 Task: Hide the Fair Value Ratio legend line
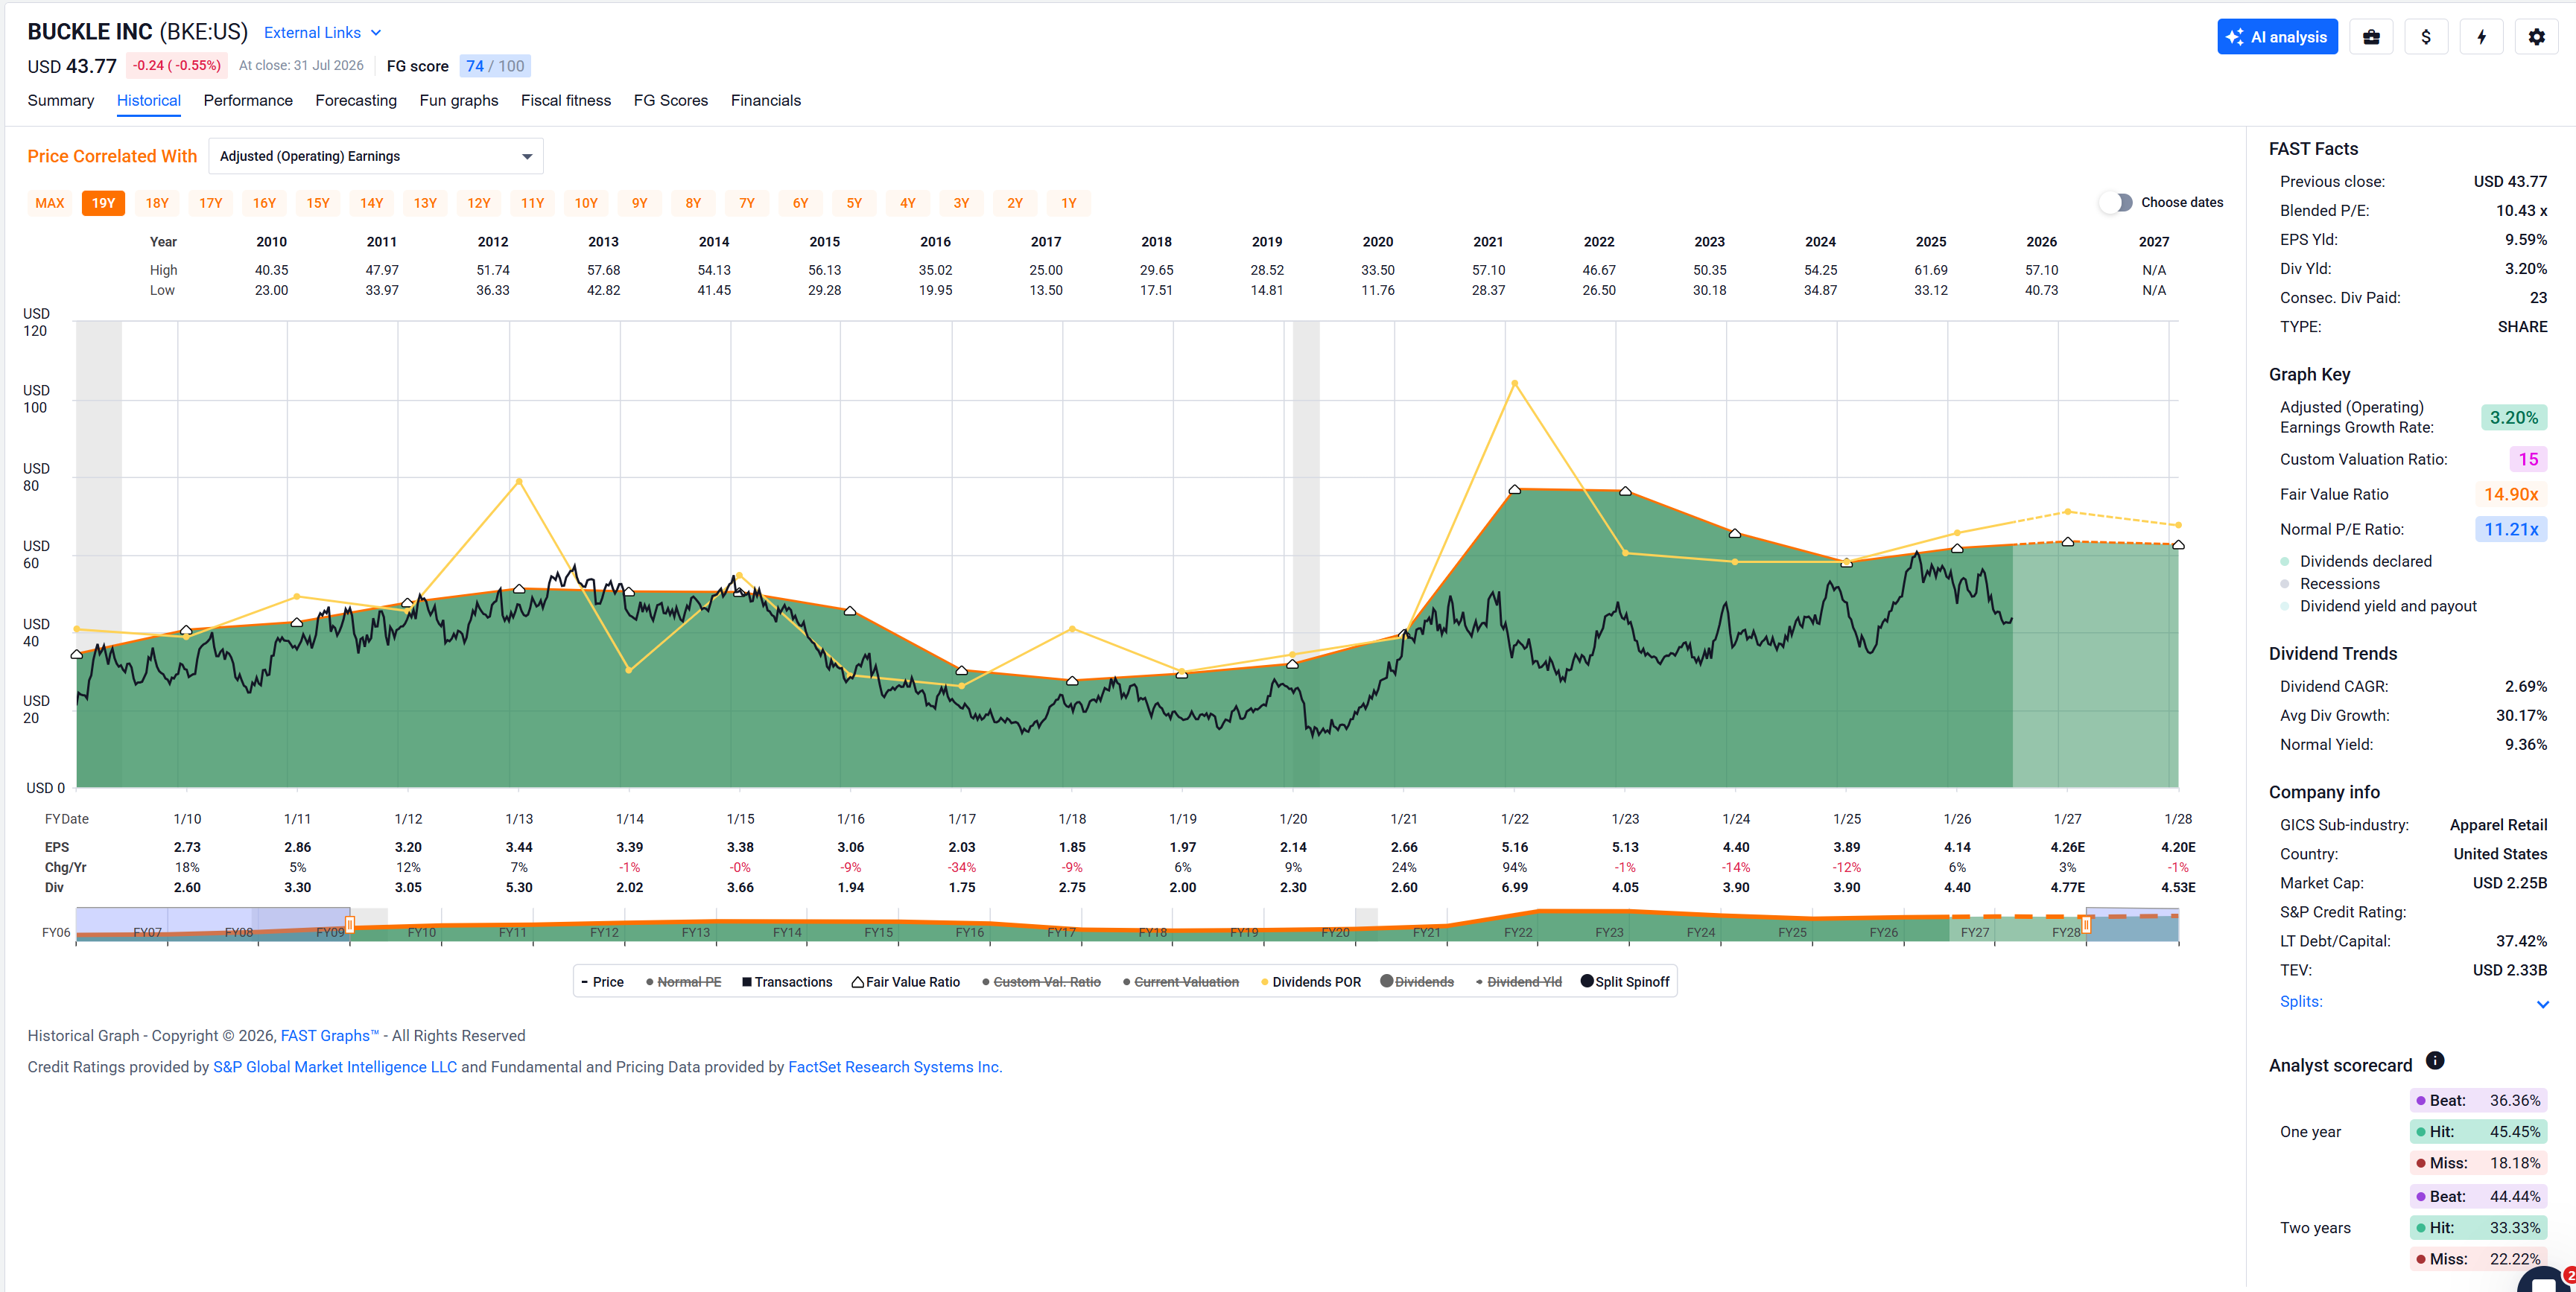(906, 982)
